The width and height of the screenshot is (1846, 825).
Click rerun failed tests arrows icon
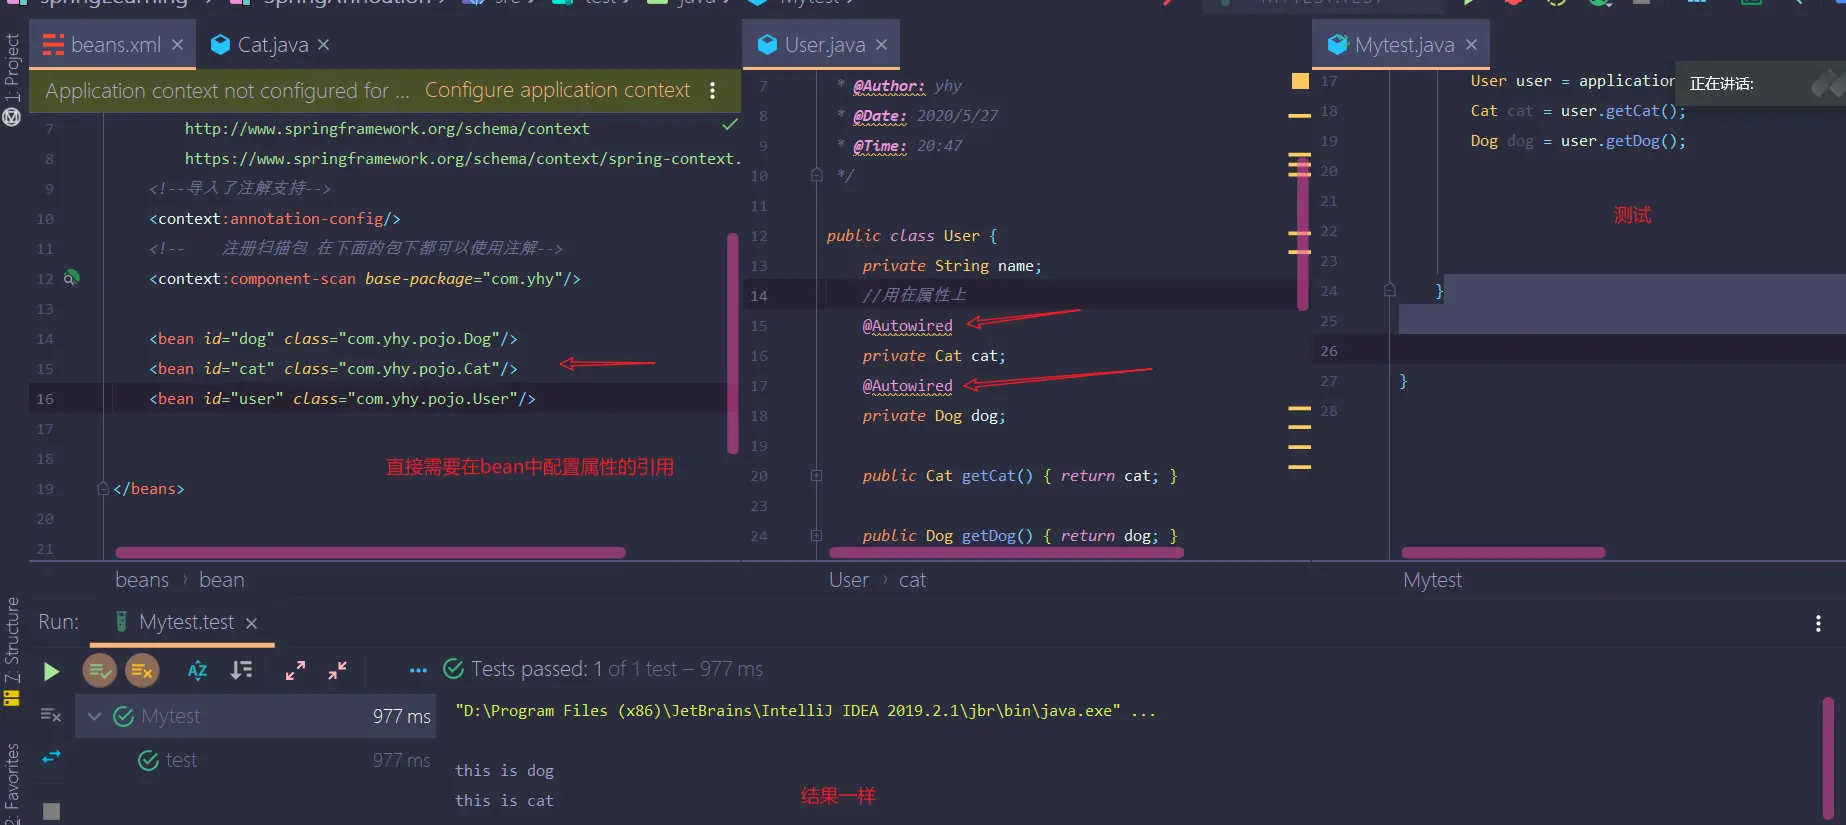point(51,757)
